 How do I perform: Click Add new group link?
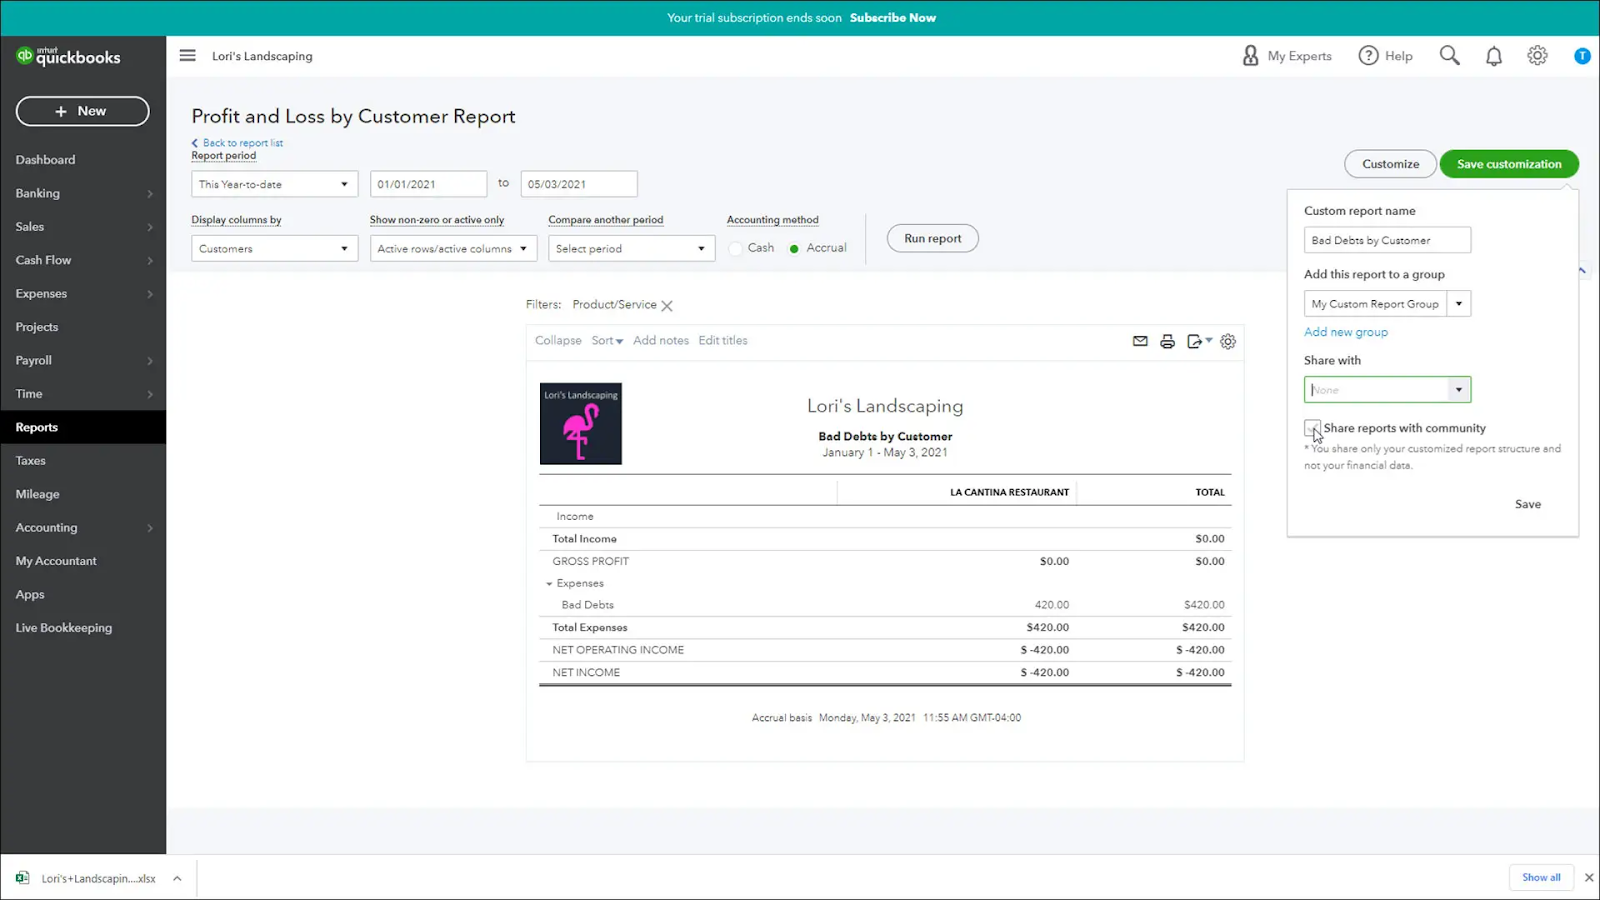coord(1346,332)
